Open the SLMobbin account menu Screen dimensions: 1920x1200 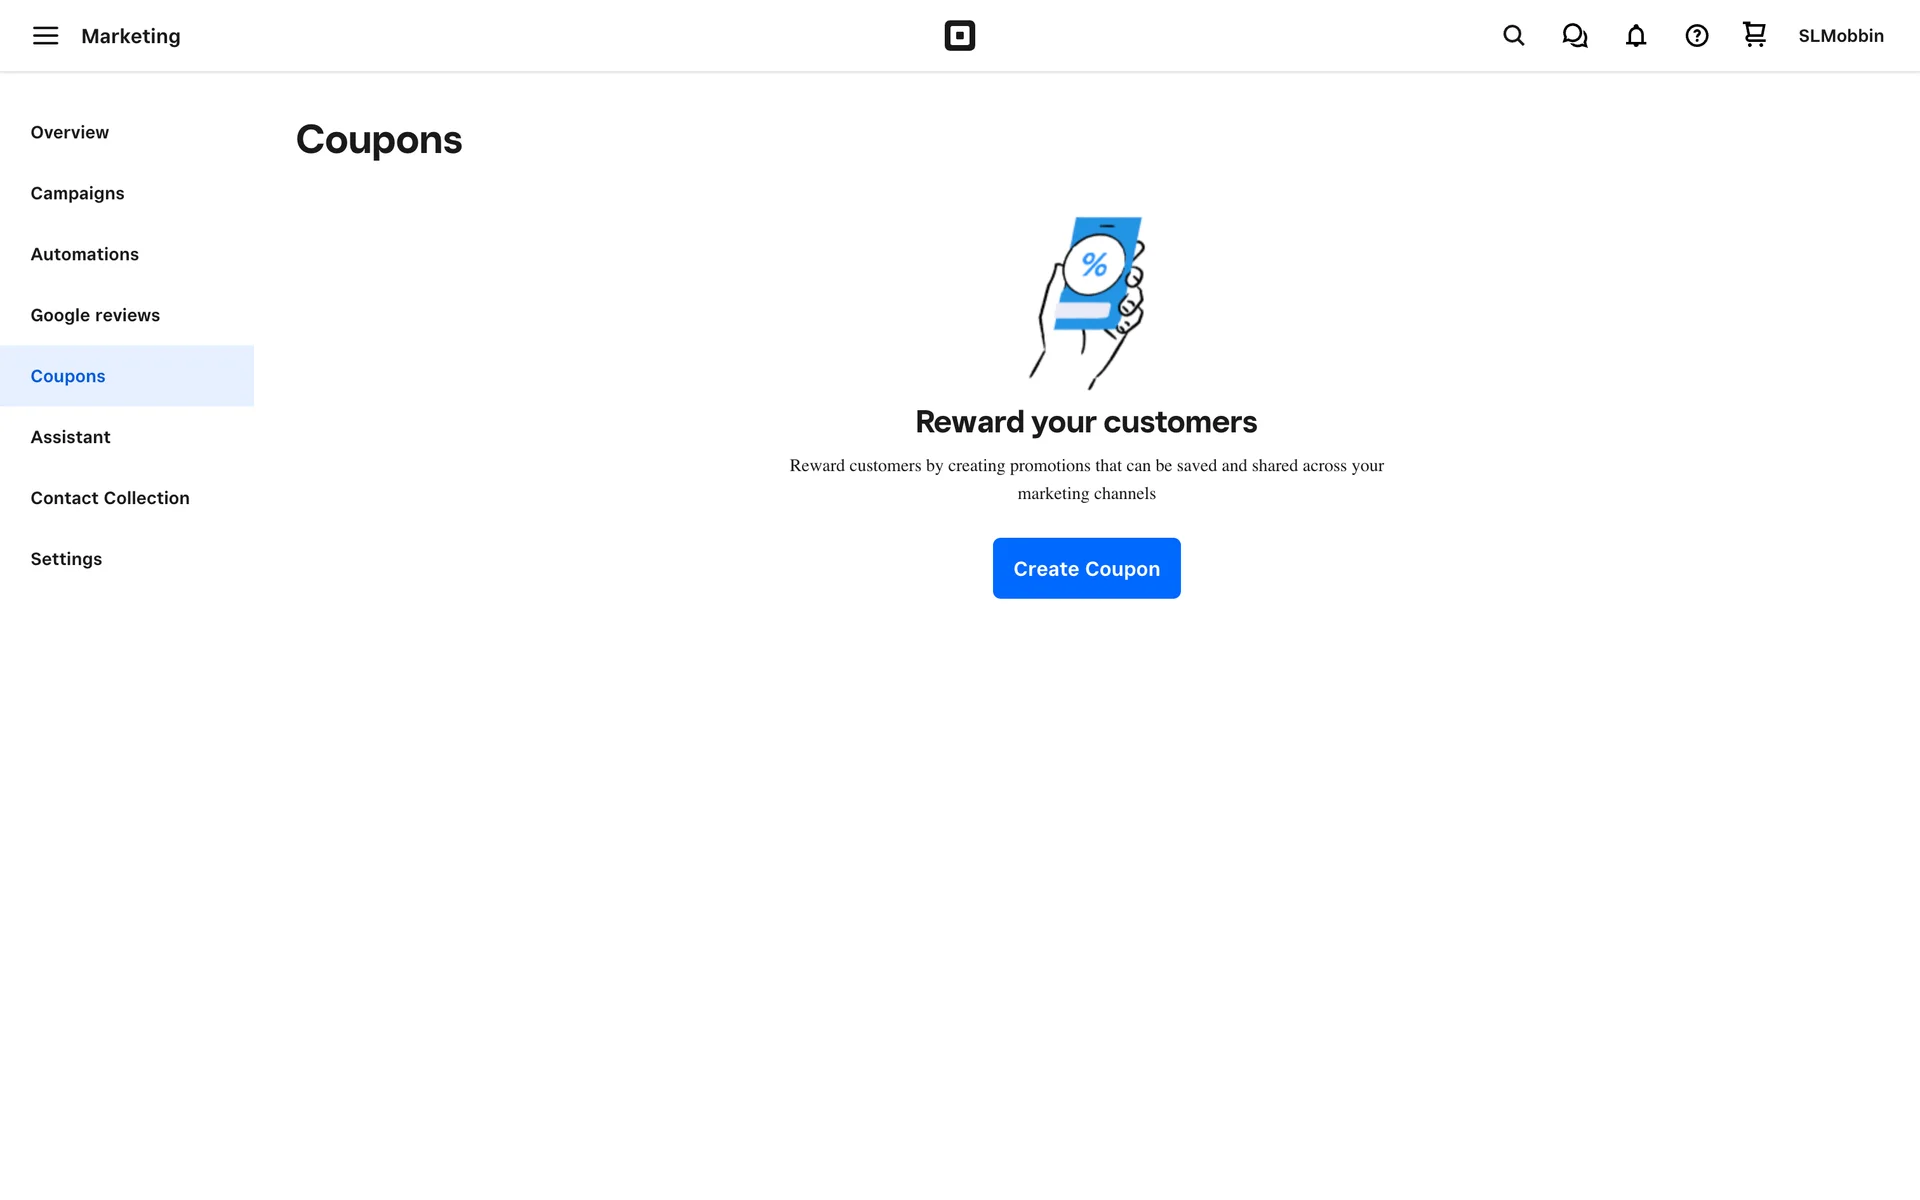pyautogui.click(x=1841, y=36)
